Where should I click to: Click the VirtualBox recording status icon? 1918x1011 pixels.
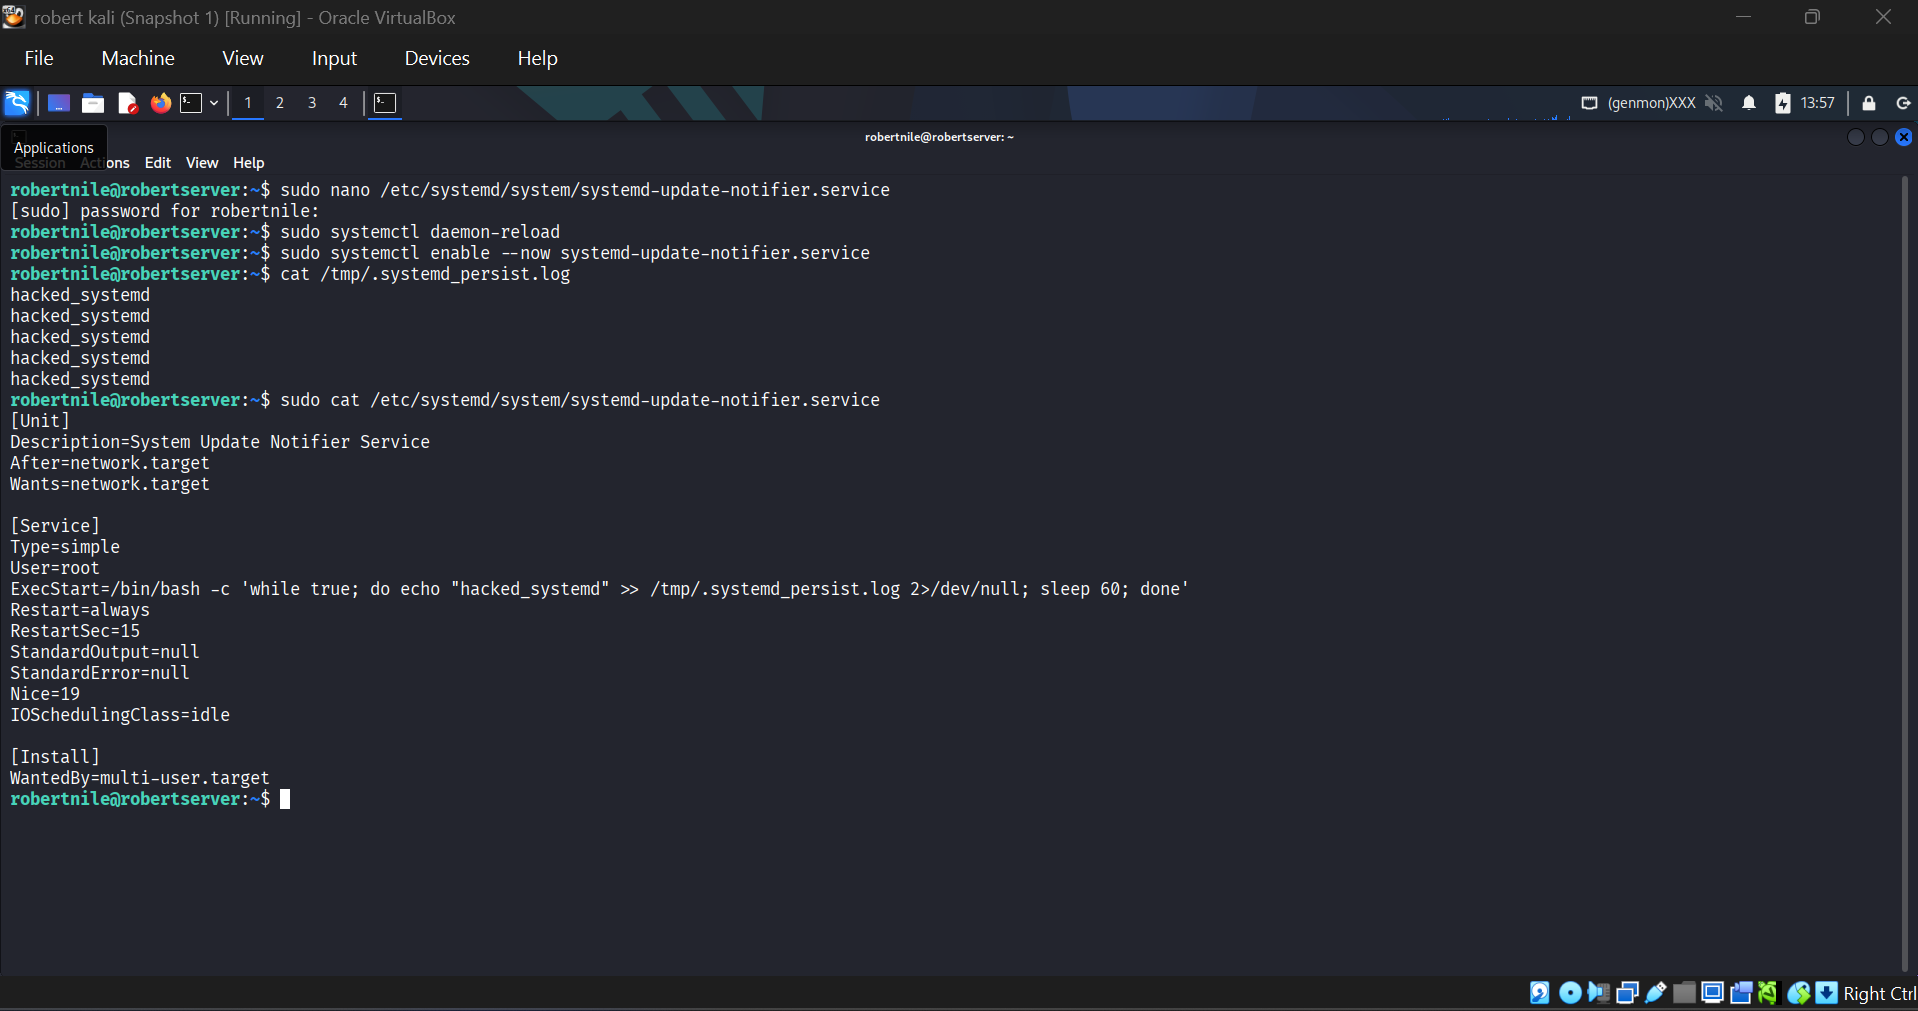click(1741, 992)
